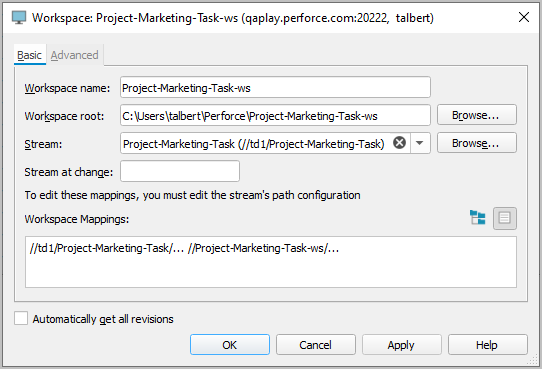The width and height of the screenshot is (542, 369).
Task: Click inside the Workspace Mappings text area
Action: point(271,262)
